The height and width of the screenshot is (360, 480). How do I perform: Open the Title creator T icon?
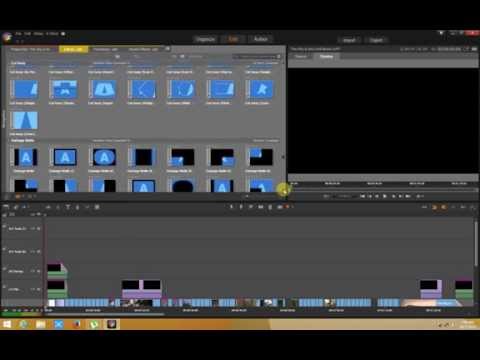point(68,207)
